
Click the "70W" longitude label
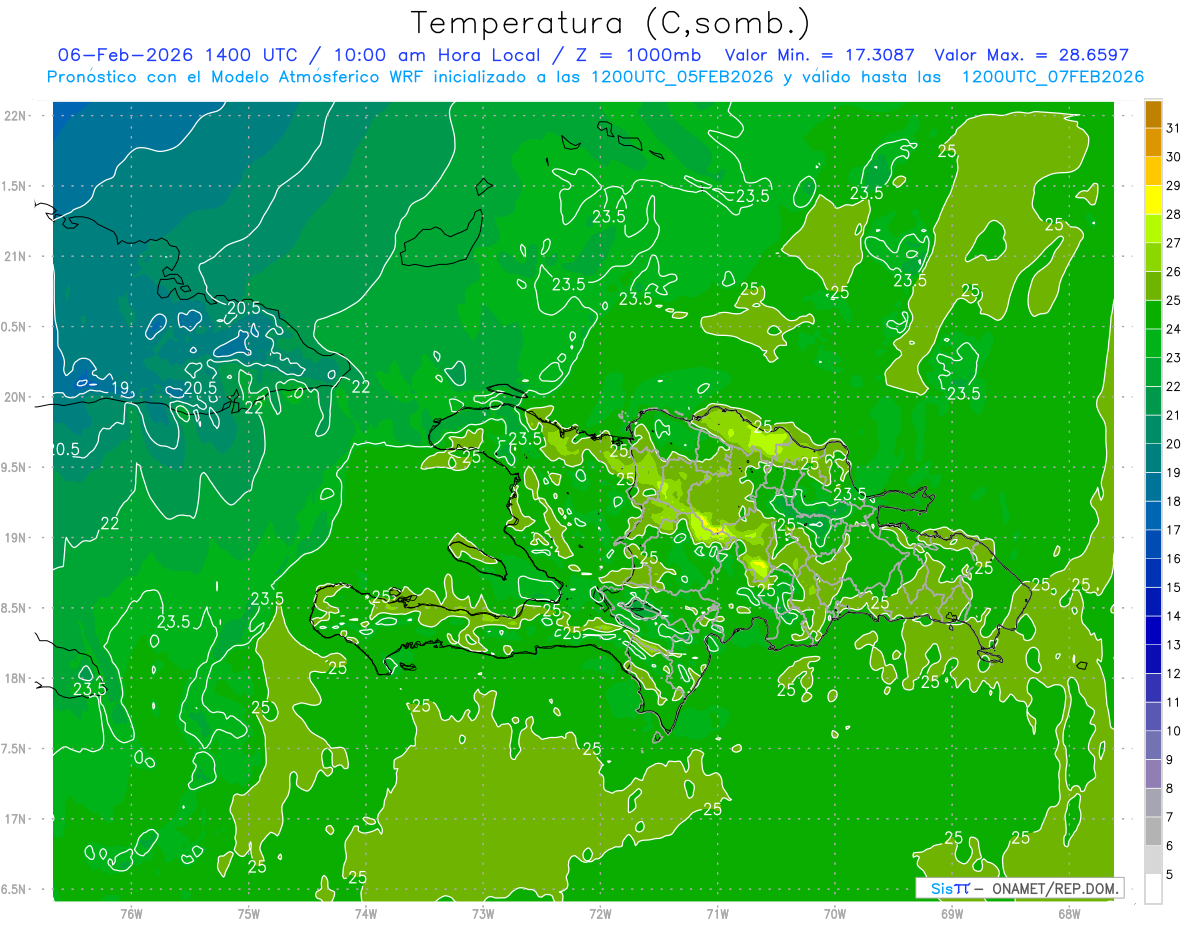pyautogui.click(x=835, y=914)
